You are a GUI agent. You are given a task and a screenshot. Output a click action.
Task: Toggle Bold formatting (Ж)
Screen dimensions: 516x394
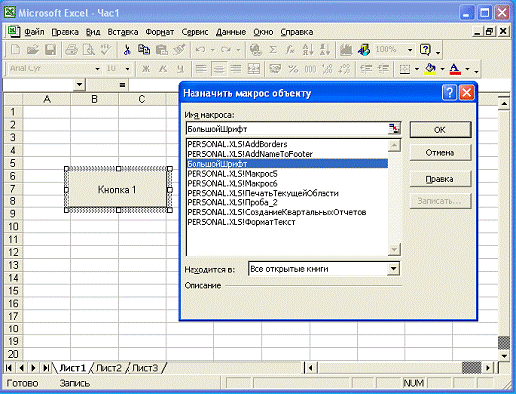click(x=146, y=69)
